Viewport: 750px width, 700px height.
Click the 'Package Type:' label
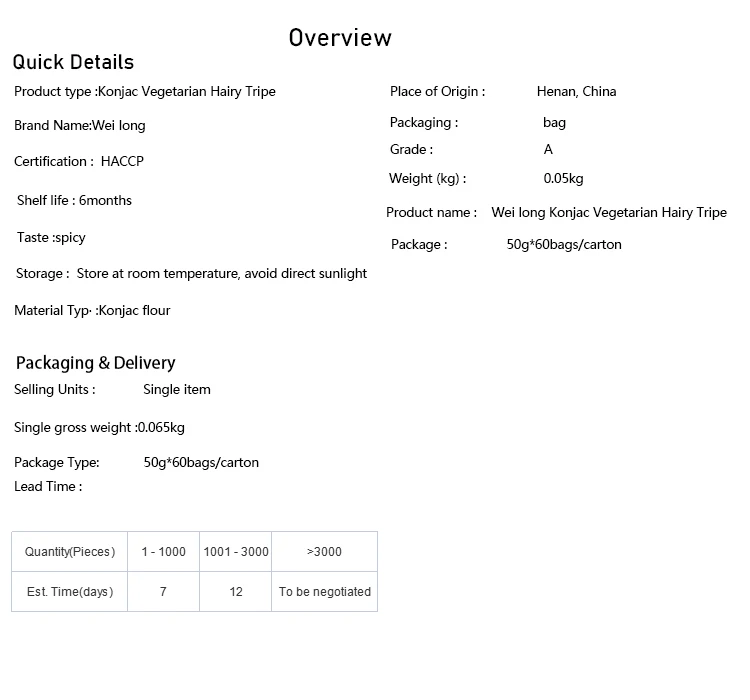pos(57,463)
